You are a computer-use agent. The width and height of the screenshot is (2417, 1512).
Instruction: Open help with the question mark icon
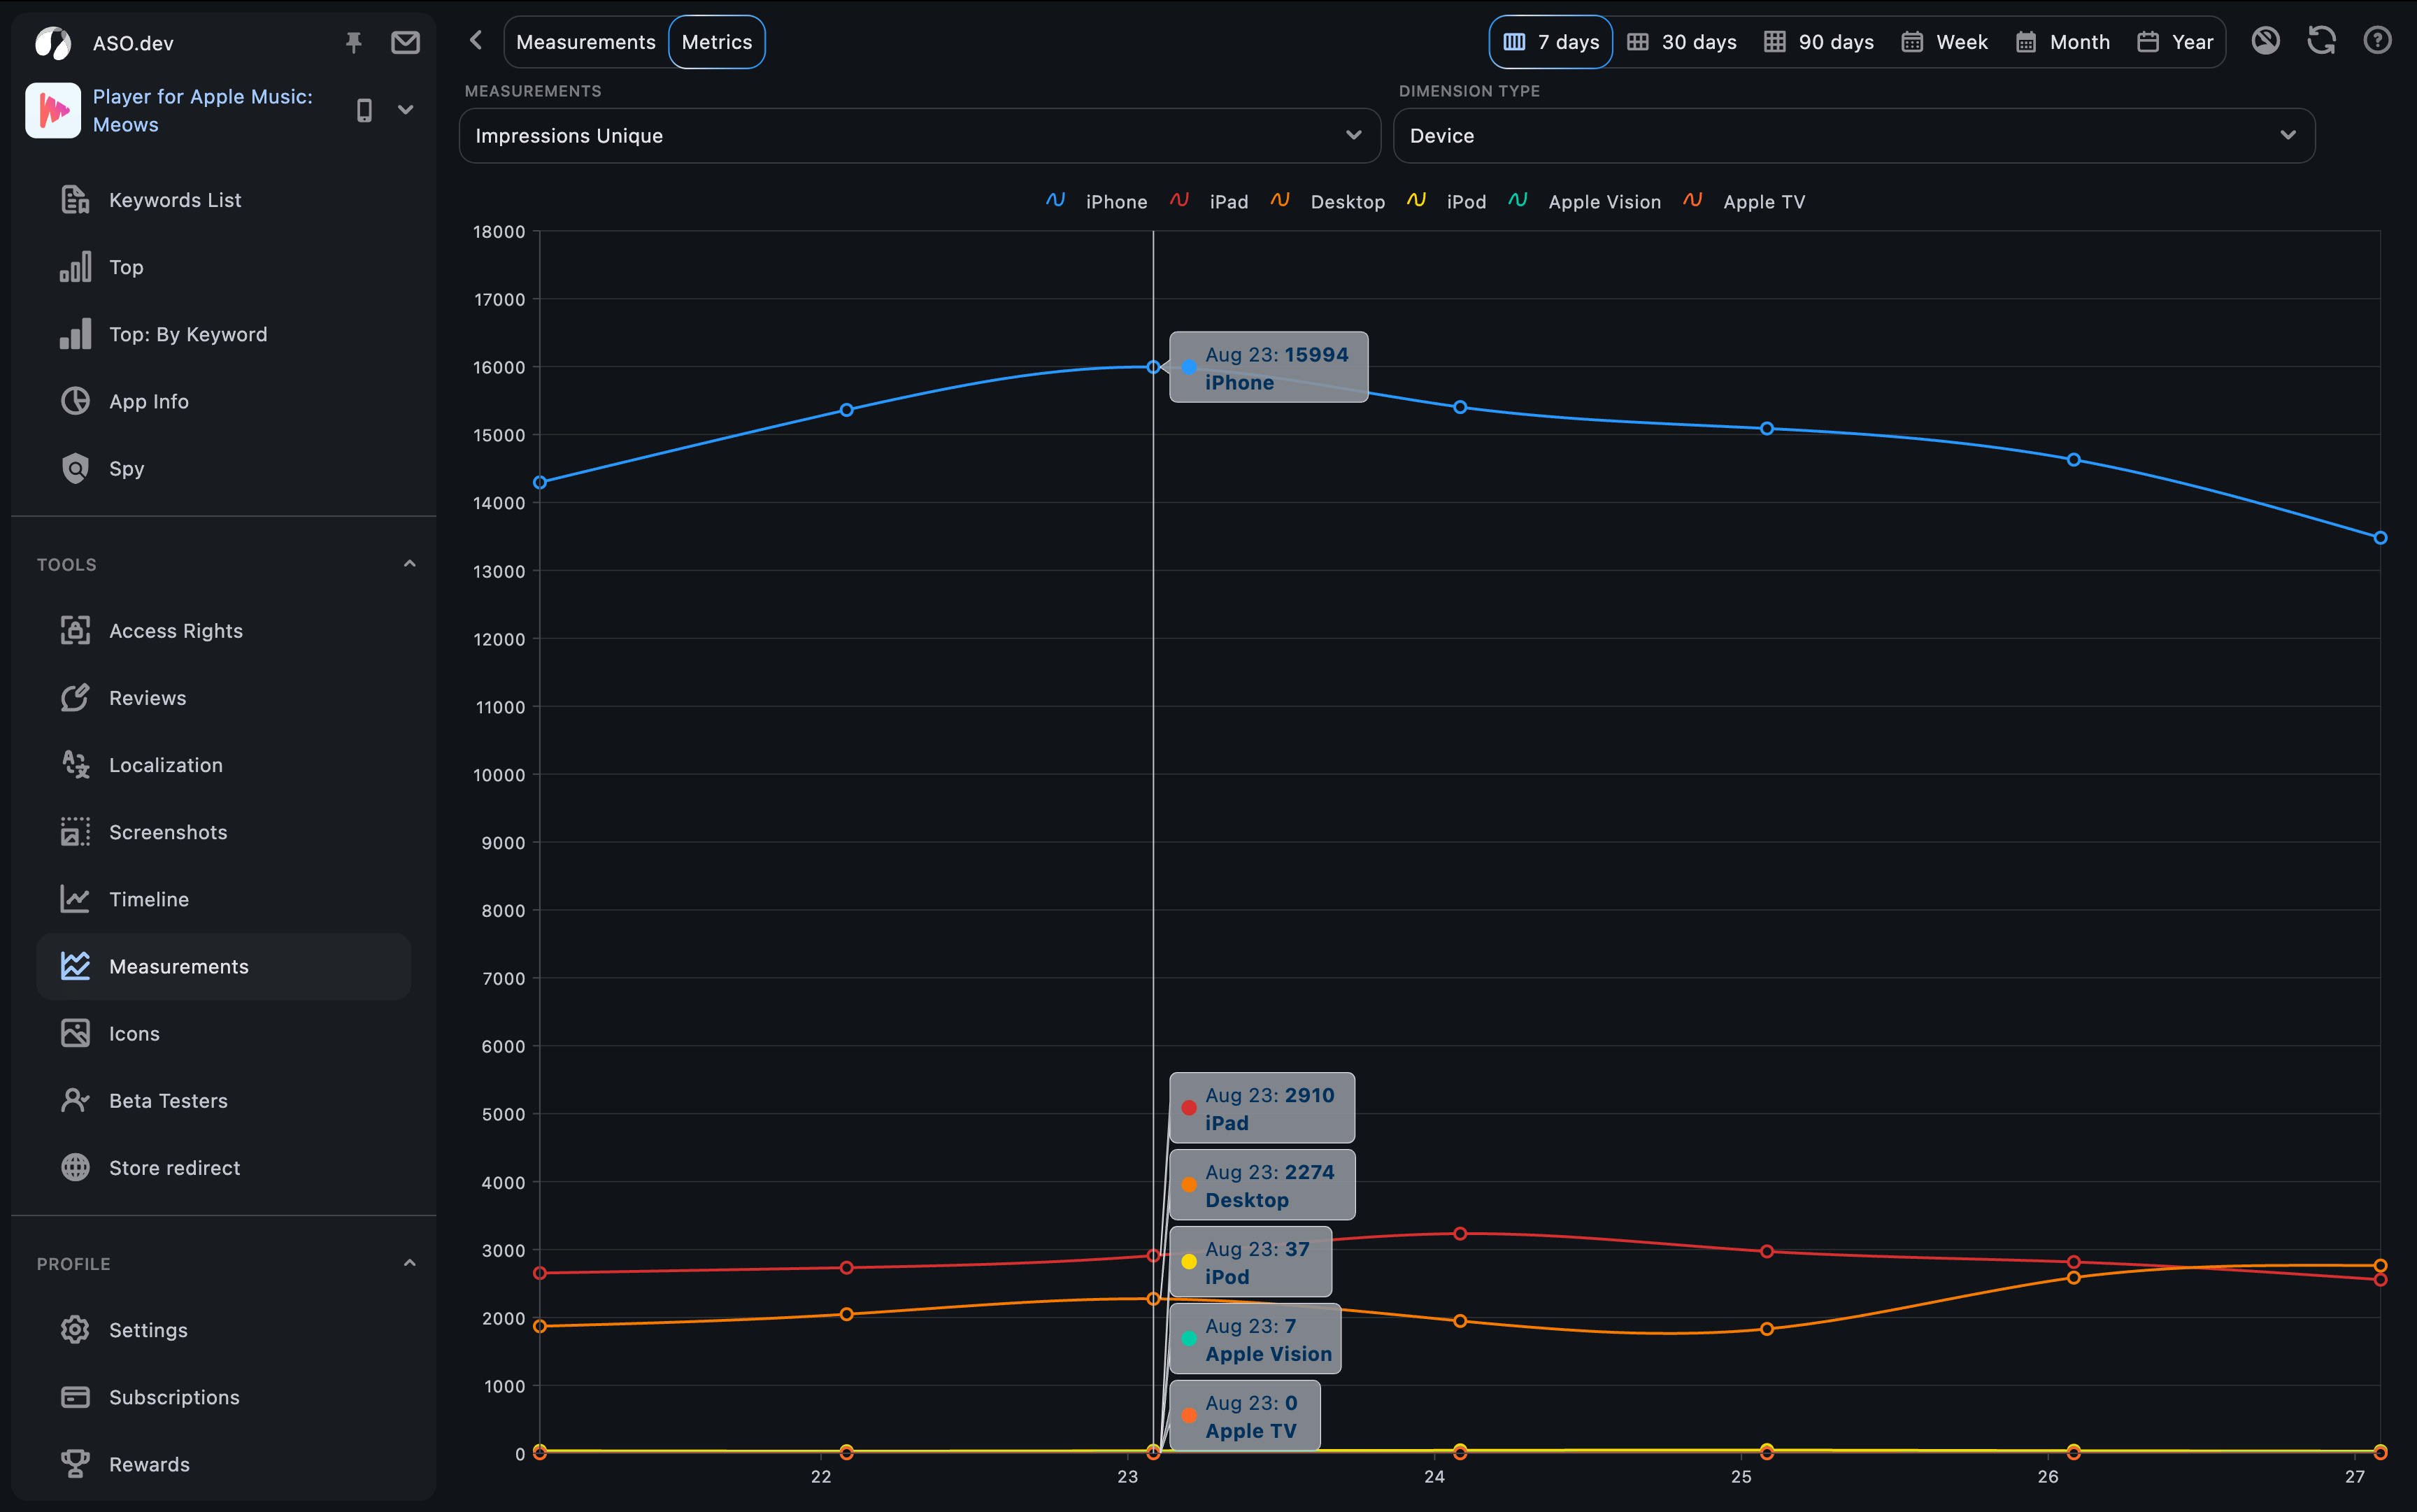click(2377, 40)
